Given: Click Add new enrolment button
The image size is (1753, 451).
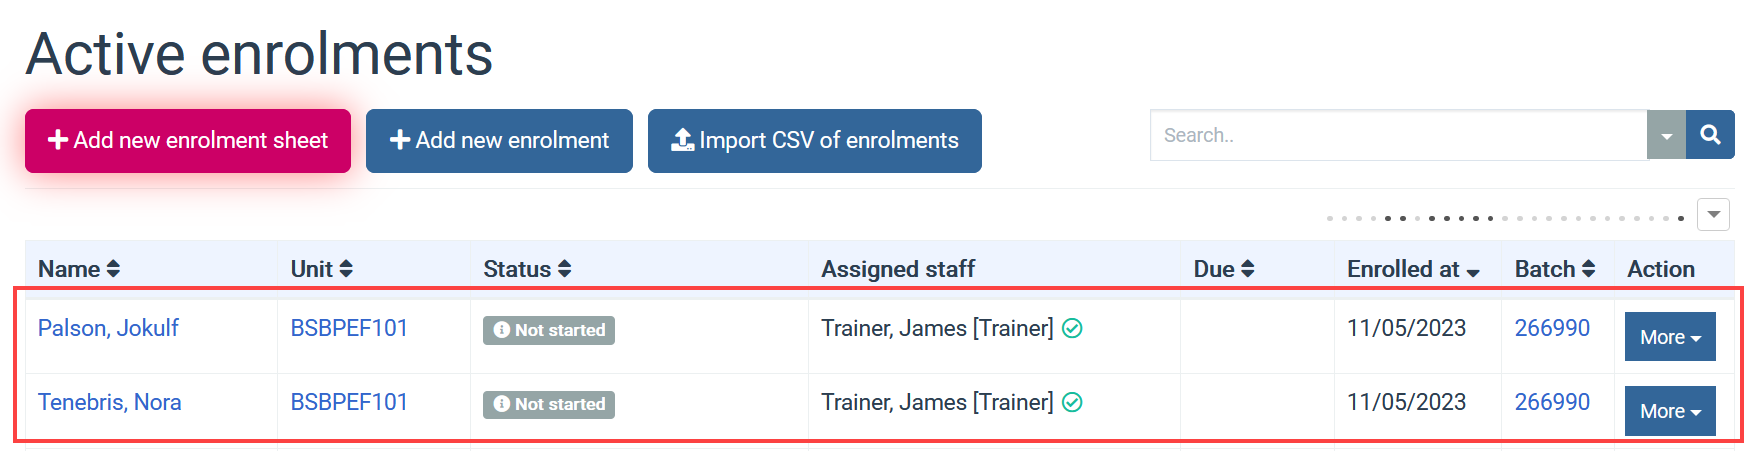Looking at the screenshot, I should coord(499,141).
